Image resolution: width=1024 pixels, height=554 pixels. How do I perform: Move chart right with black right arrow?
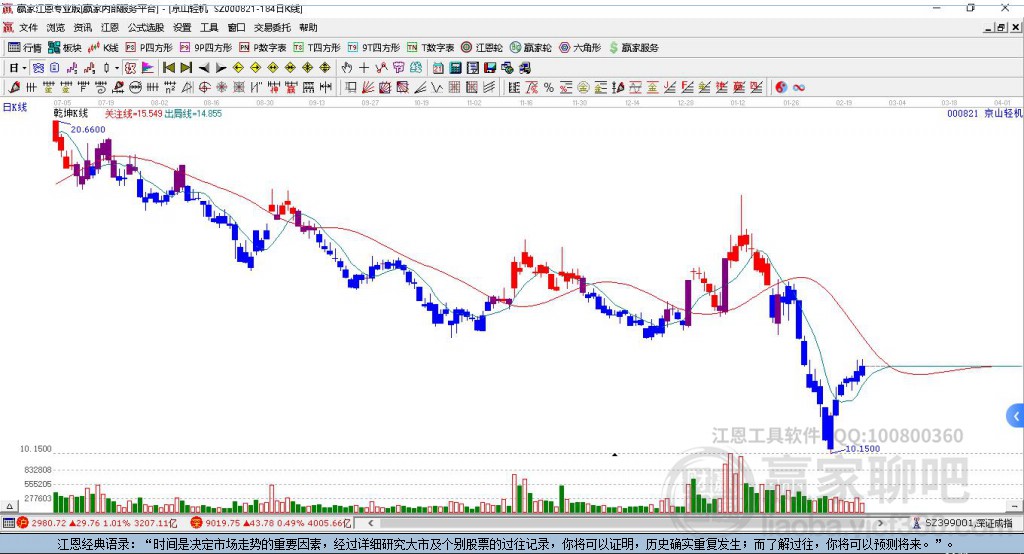pos(221,68)
